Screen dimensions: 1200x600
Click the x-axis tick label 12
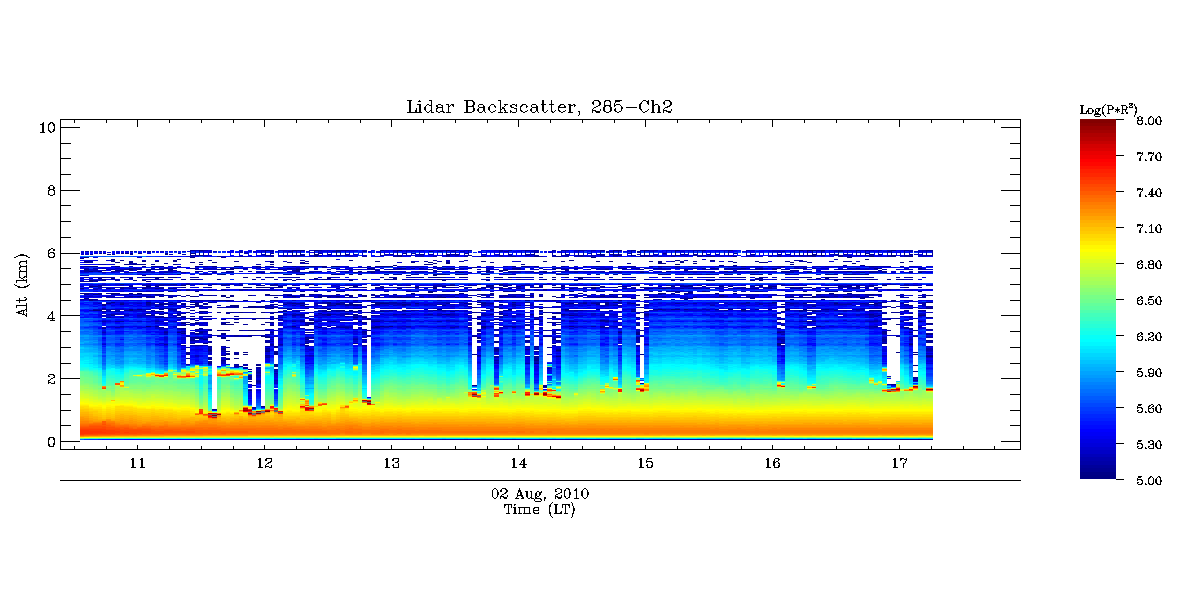click(x=264, y=464)
